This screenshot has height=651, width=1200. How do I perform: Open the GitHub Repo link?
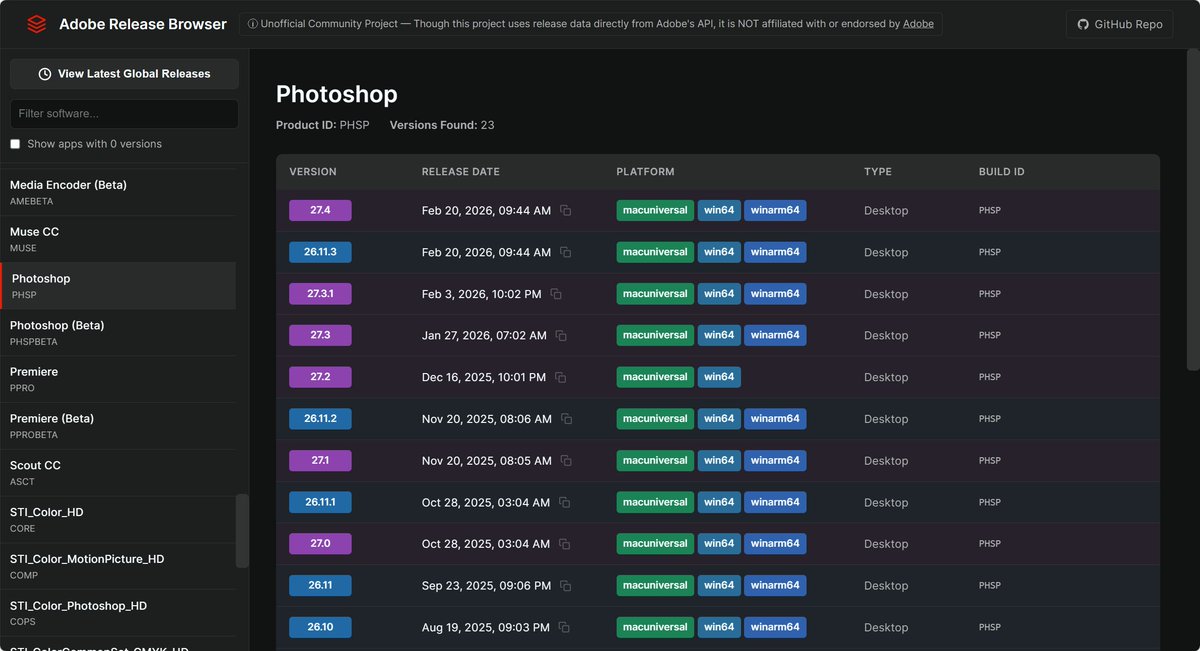tap(1119, 24)
